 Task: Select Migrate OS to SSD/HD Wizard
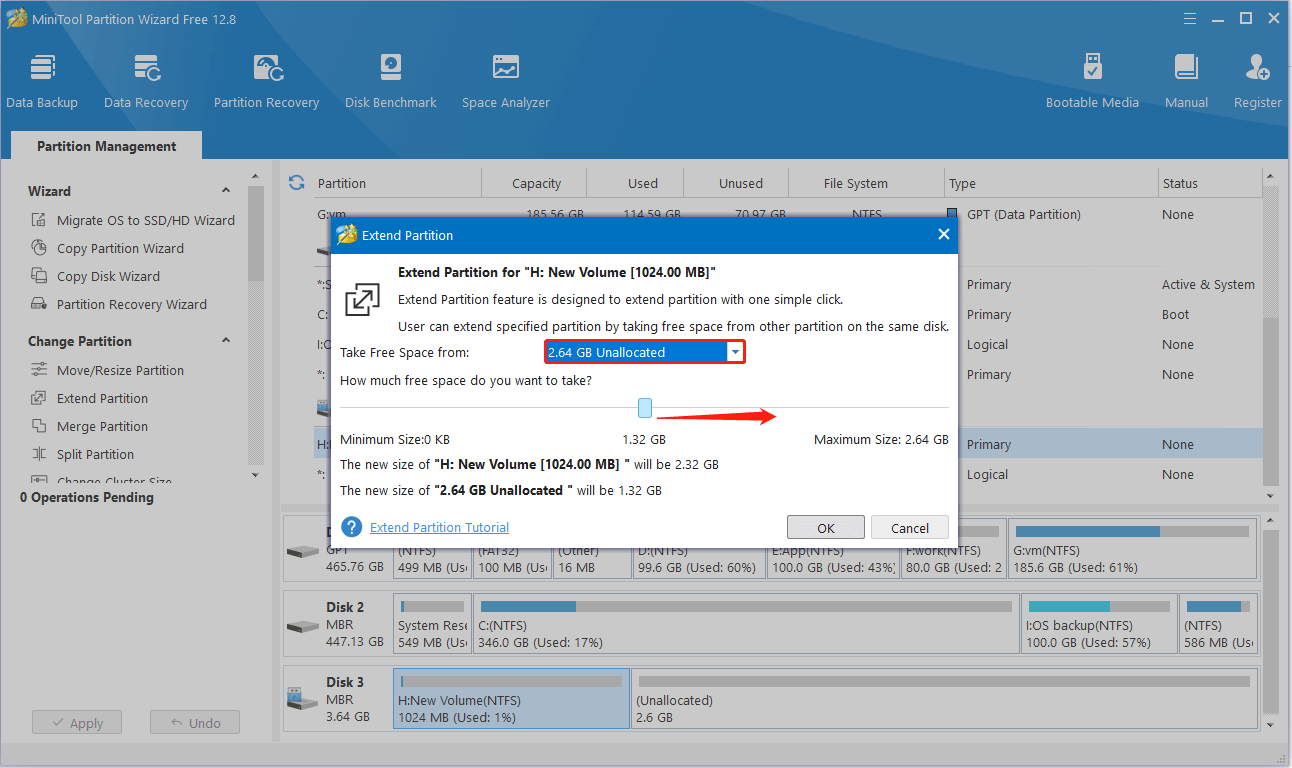[146, 220]
